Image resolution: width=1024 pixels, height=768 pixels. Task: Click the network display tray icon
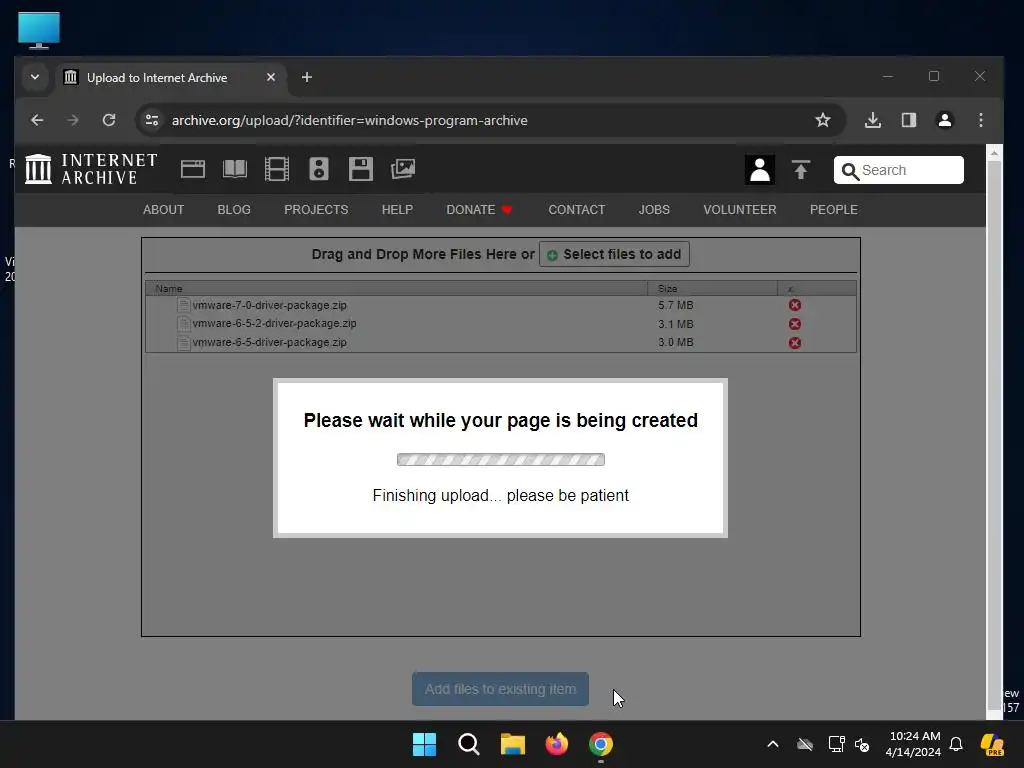tap(837, 744)
